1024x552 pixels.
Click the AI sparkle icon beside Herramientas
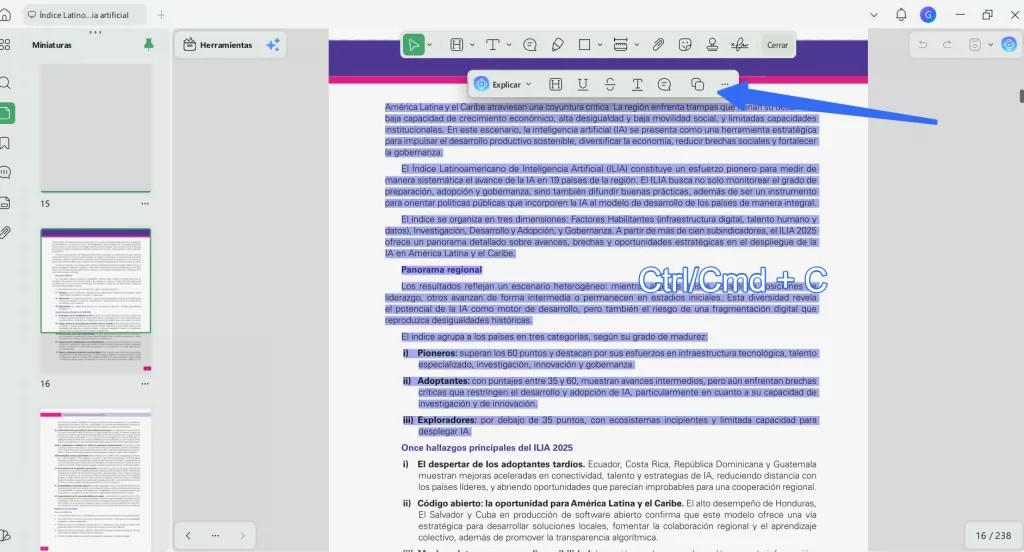pos(273,44)
